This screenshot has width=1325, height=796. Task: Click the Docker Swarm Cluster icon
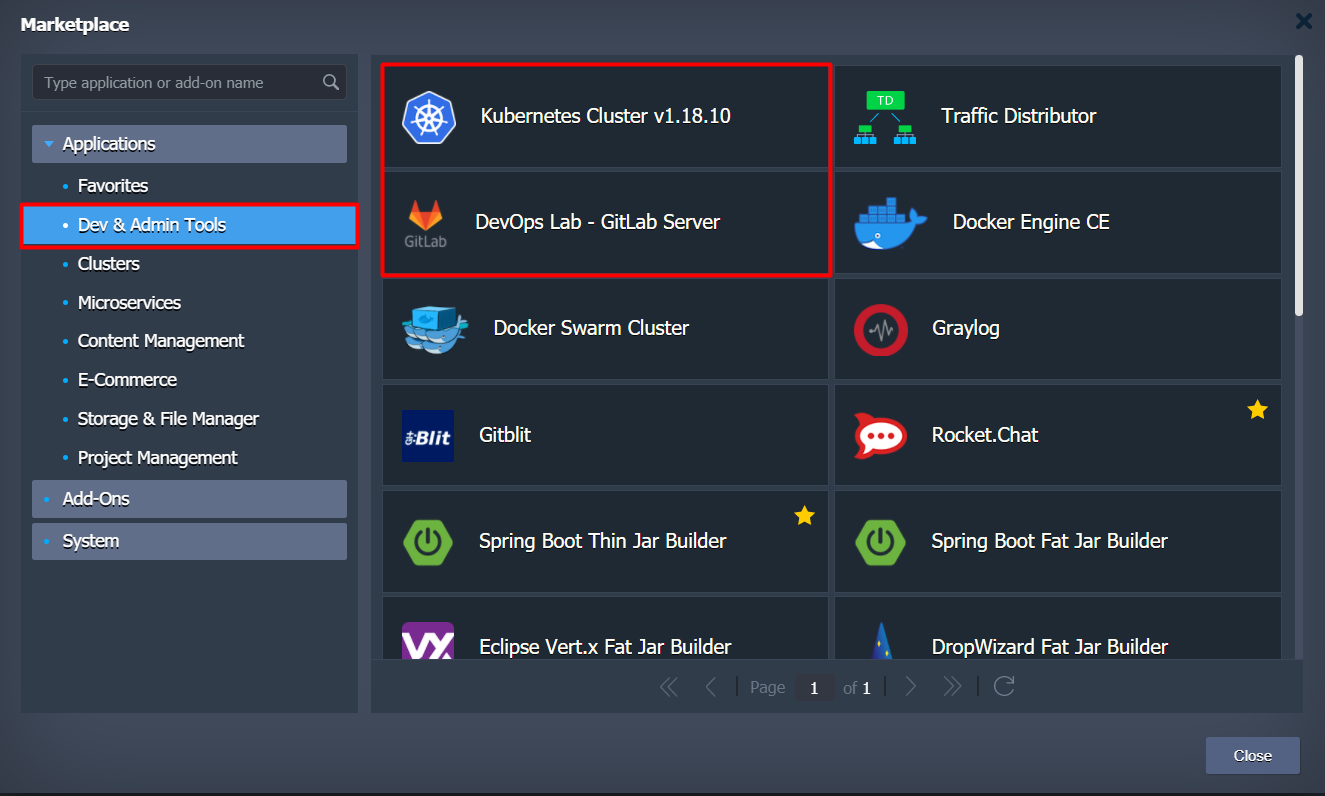coord(435,329)
